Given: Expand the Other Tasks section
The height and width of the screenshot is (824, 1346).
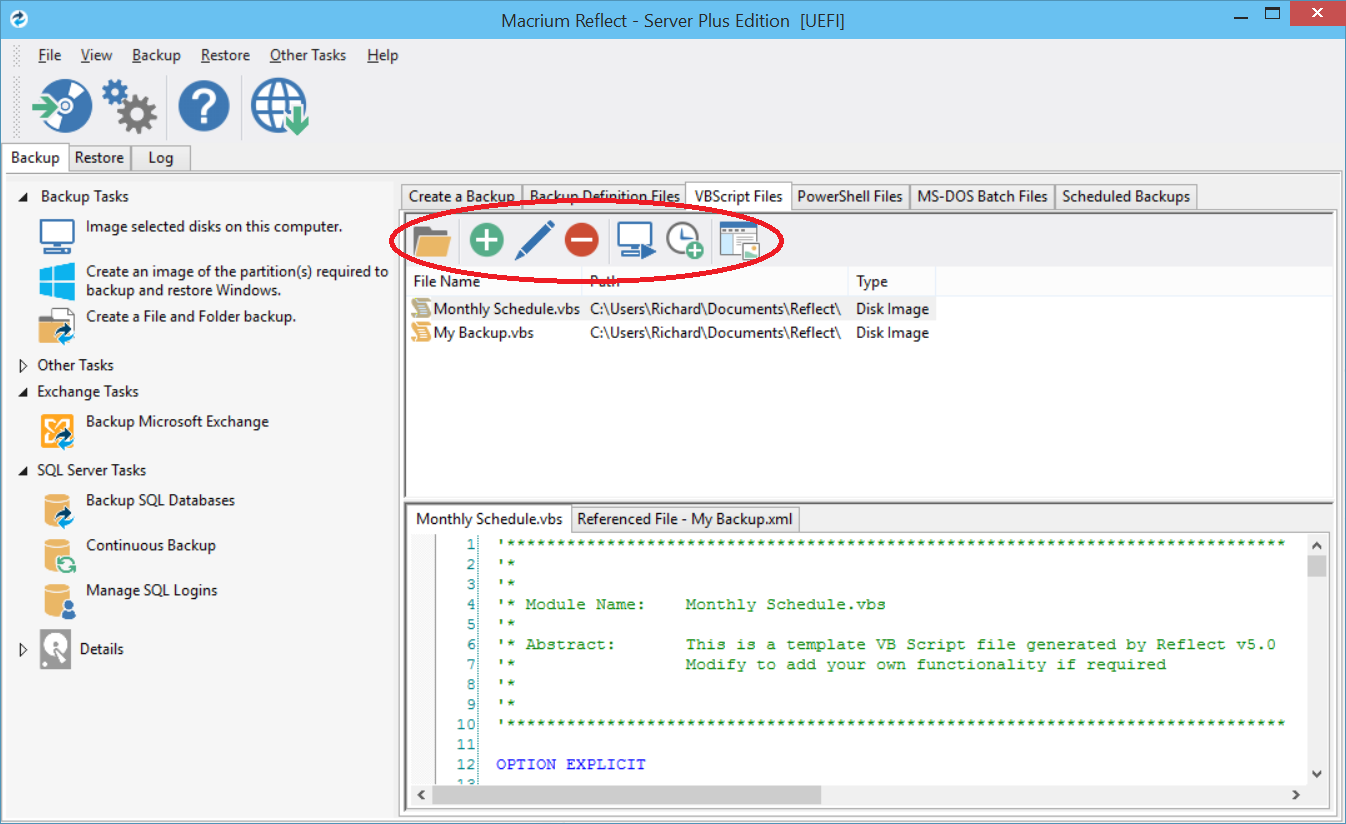Looking at the screenshot, I should pyautogui.click(x=24, y=365).
